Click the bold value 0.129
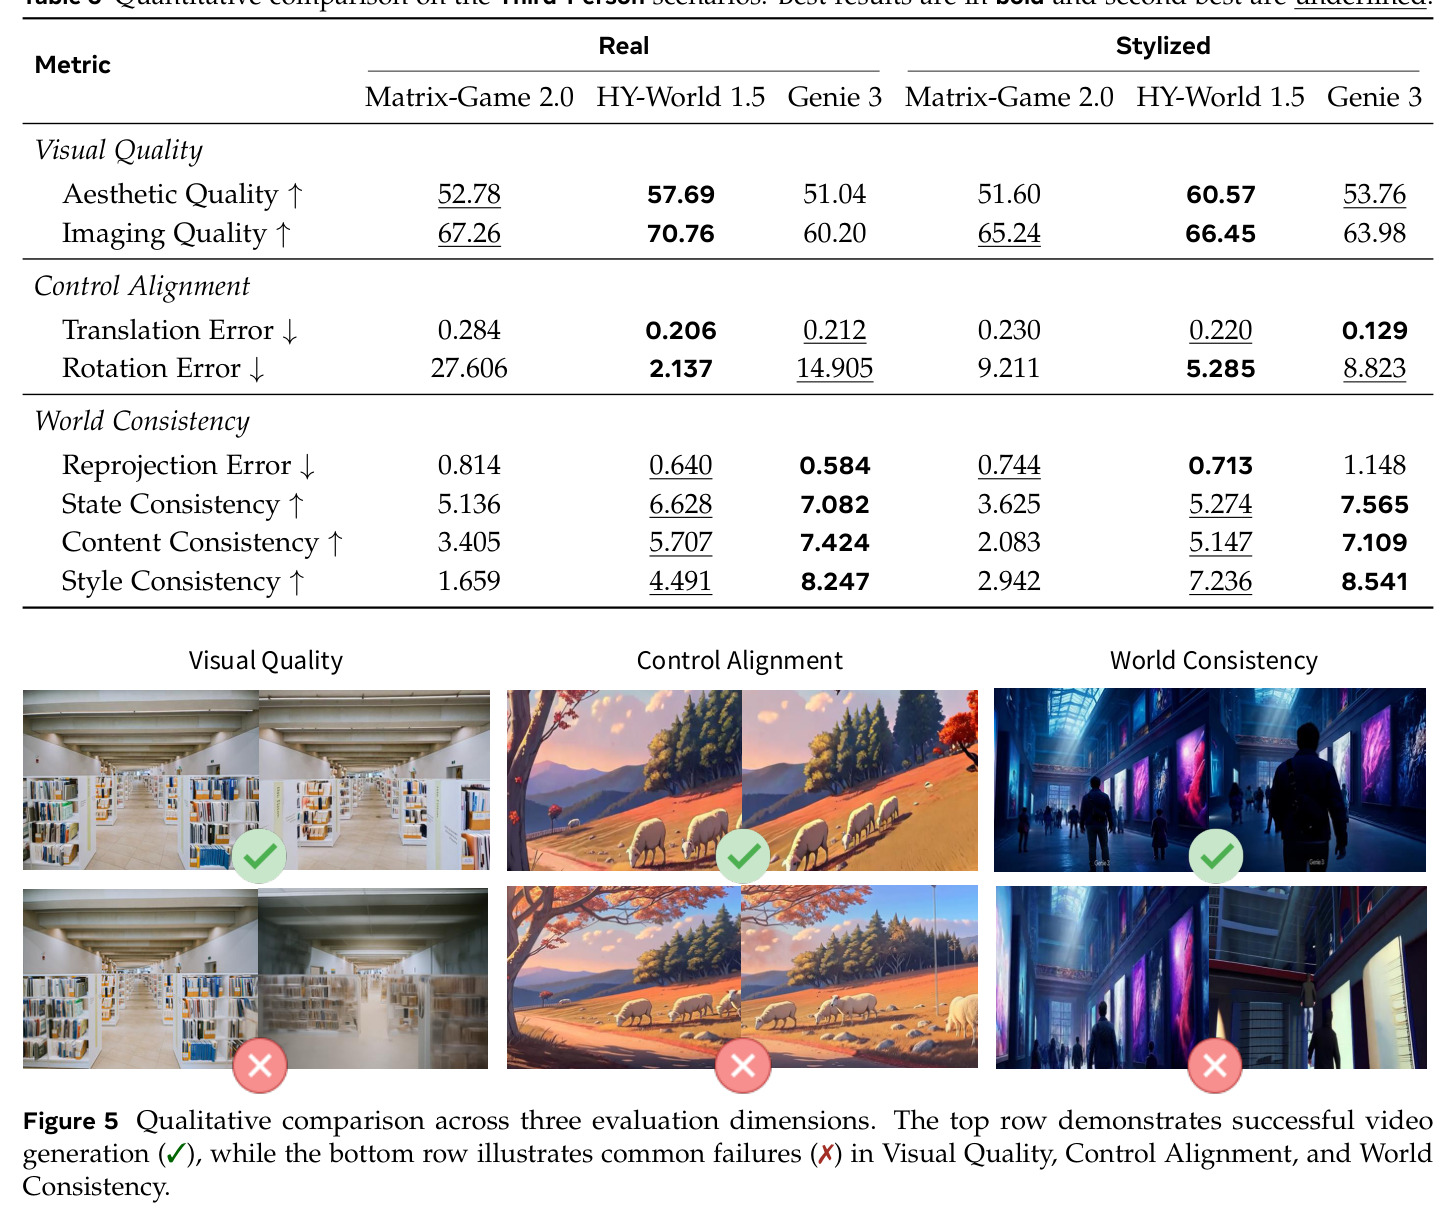 pos(1374,330)
